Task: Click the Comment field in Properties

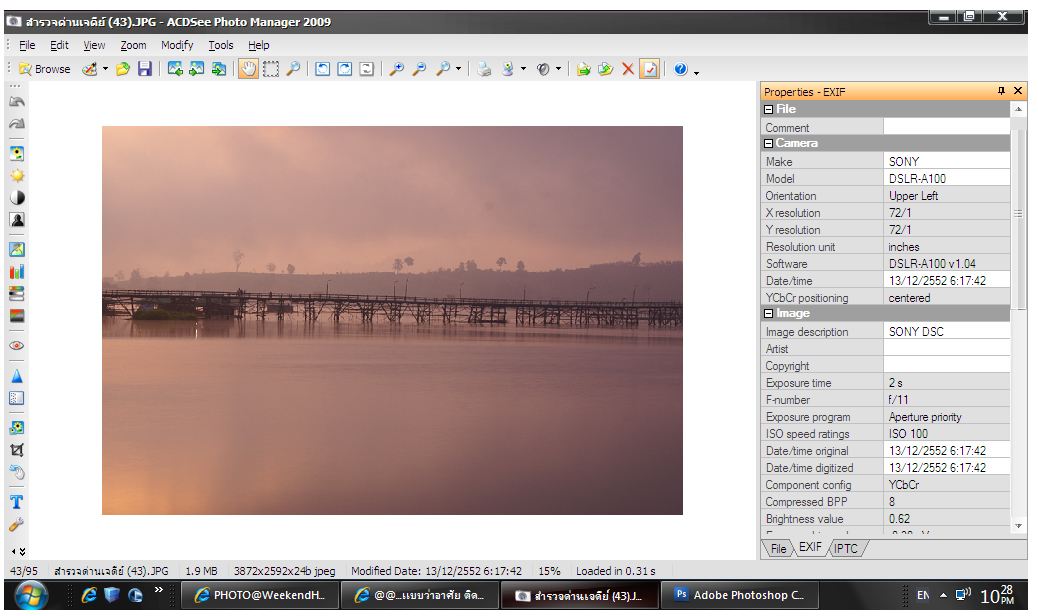Action: tap(946, 127)
